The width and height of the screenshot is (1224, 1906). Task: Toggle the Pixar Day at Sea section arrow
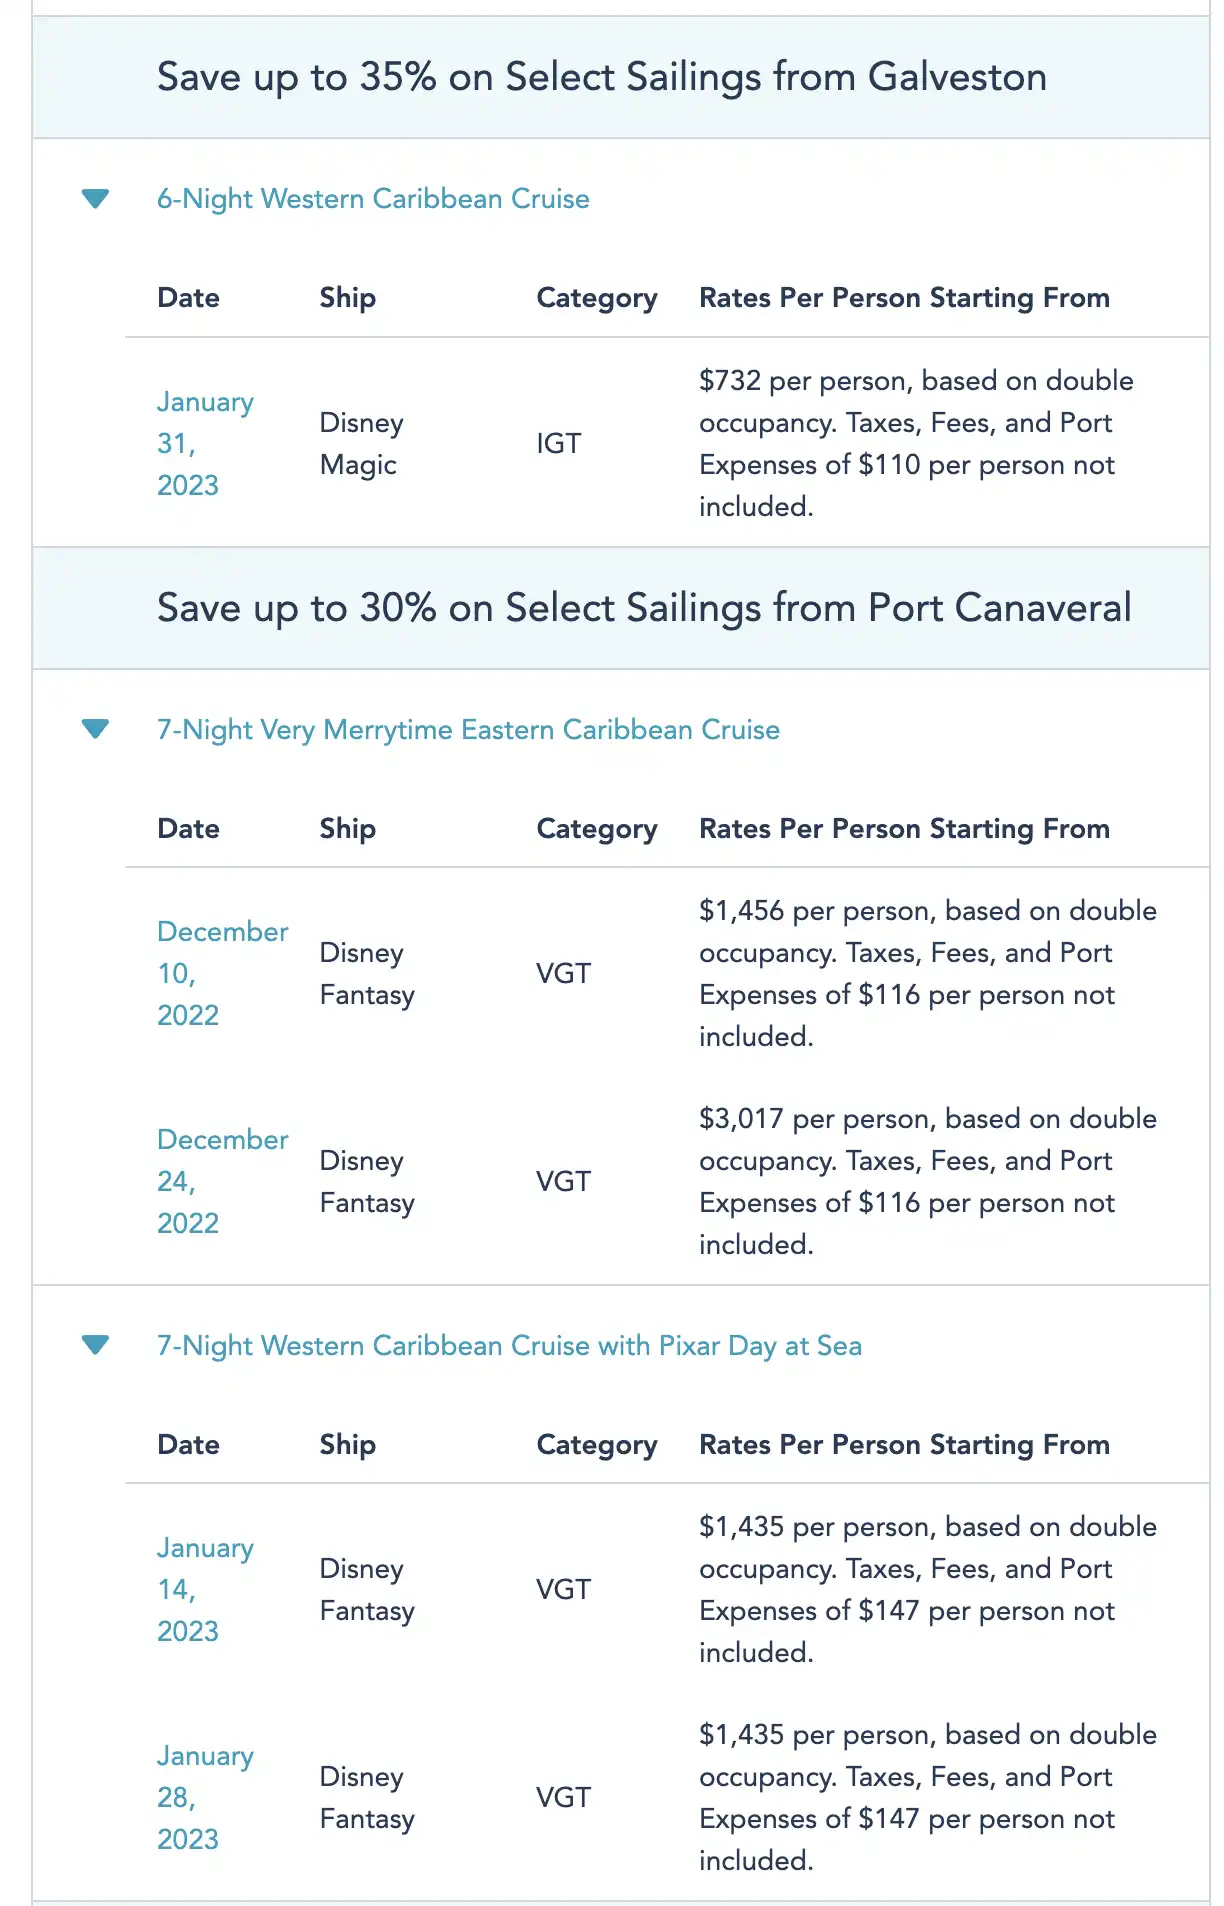click(95, 1345)
